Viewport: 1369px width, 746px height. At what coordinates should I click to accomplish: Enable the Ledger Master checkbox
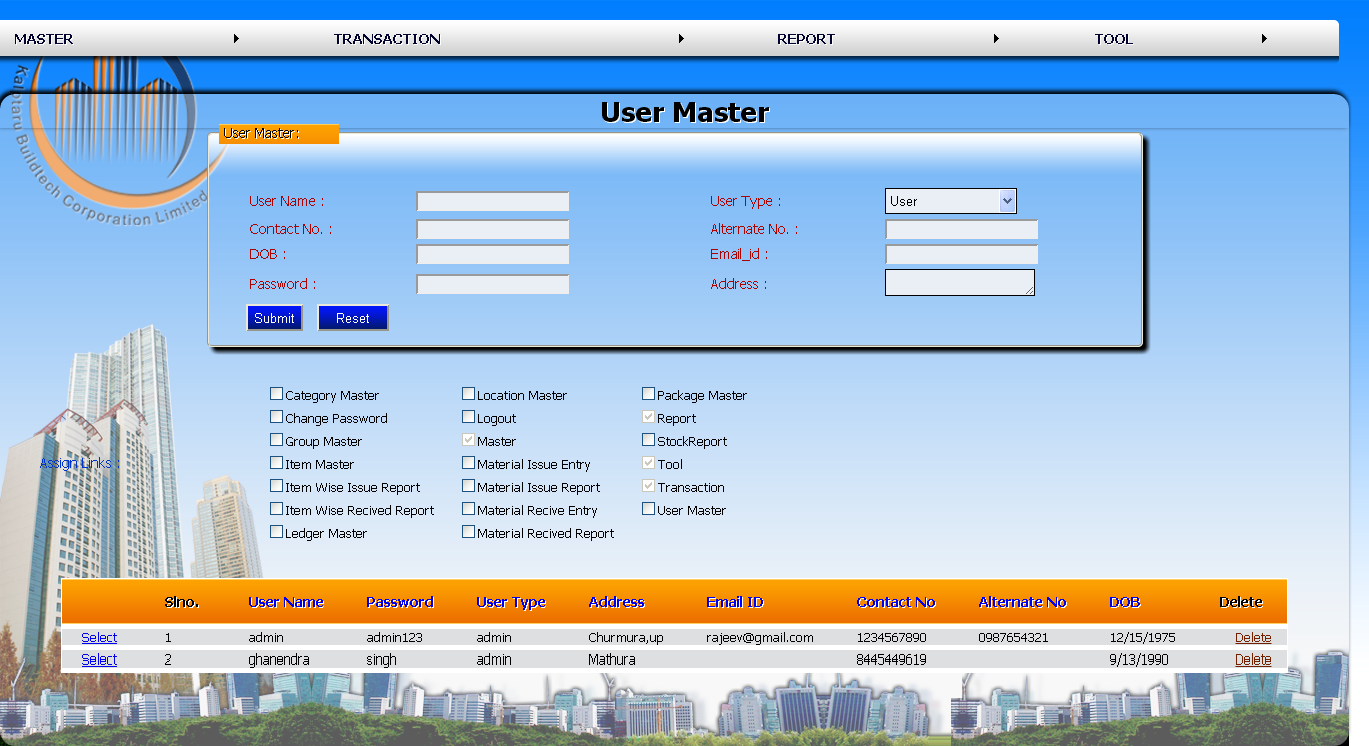[x=276, y=531]
